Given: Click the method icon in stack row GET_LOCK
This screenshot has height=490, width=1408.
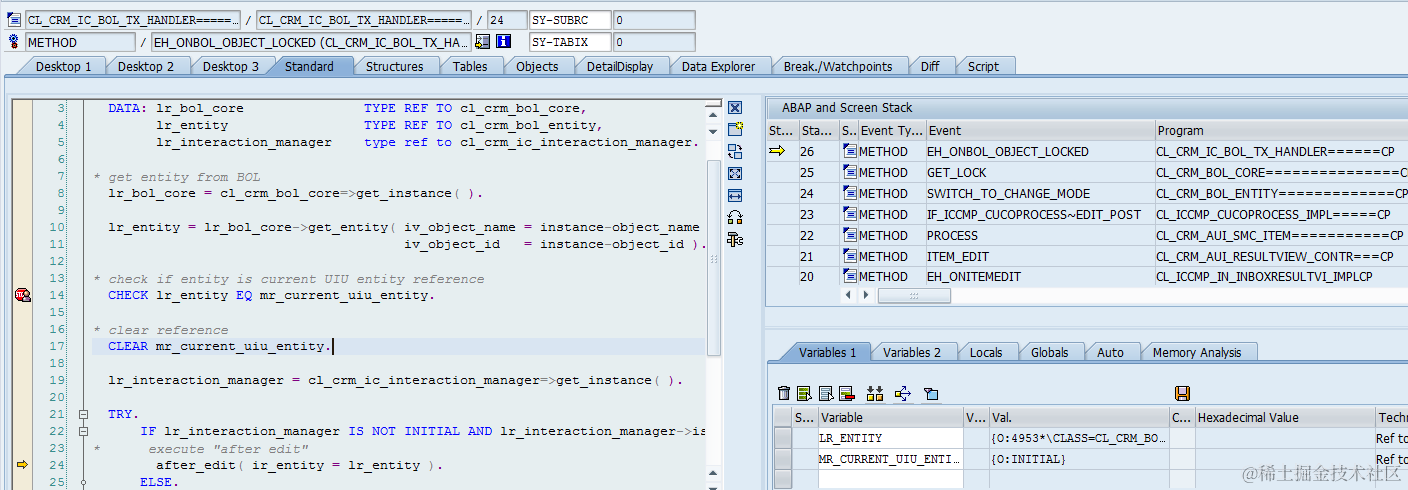Looking at the screenshot, I should (849, 173).
